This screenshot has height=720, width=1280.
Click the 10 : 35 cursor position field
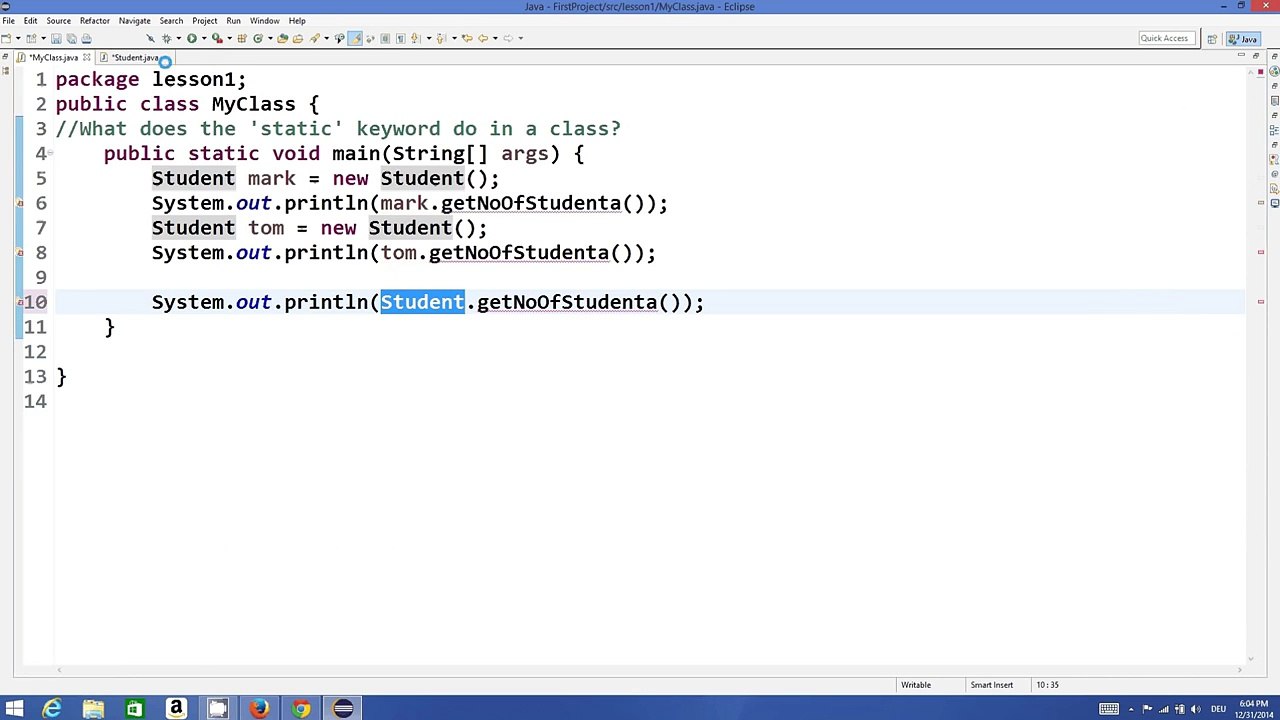1047,685
